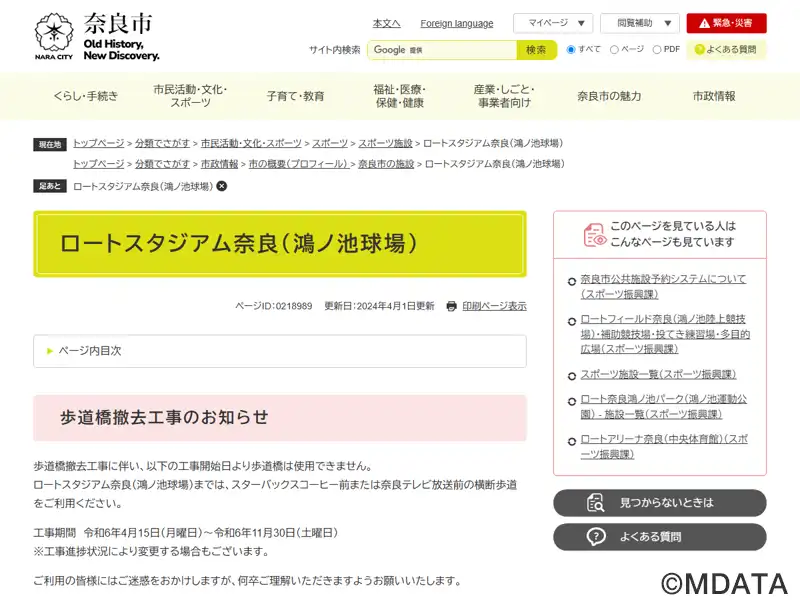Screen dimensions: 800x600
Task: Click the ページID:0218989 text
Action: (x=273, y=306)
